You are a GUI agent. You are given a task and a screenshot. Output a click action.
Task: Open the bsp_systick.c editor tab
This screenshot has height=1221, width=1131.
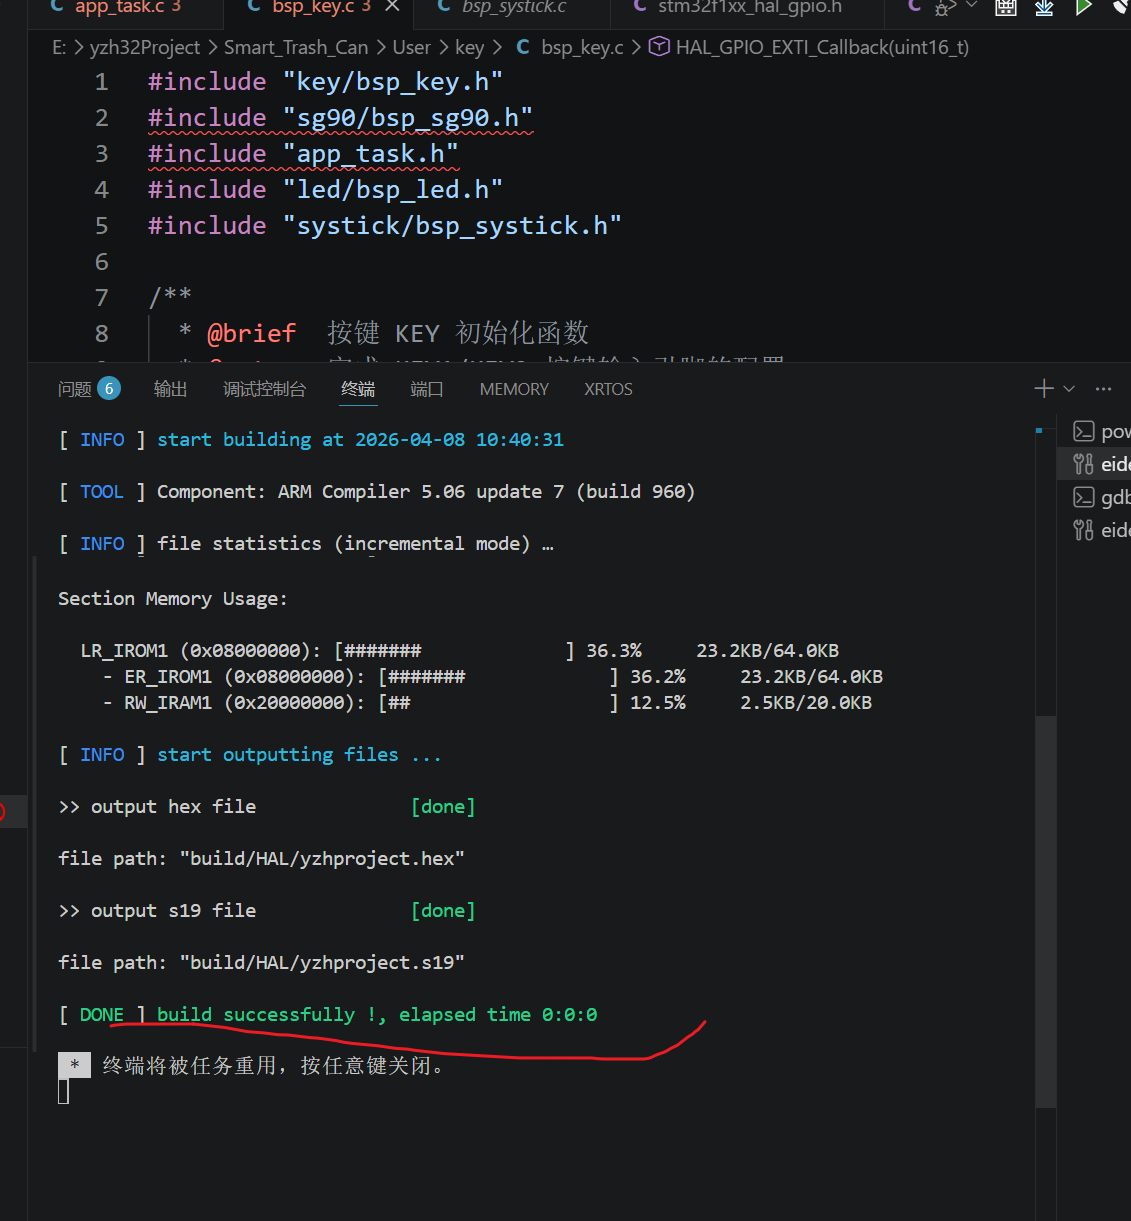click(x=513, y=7)
